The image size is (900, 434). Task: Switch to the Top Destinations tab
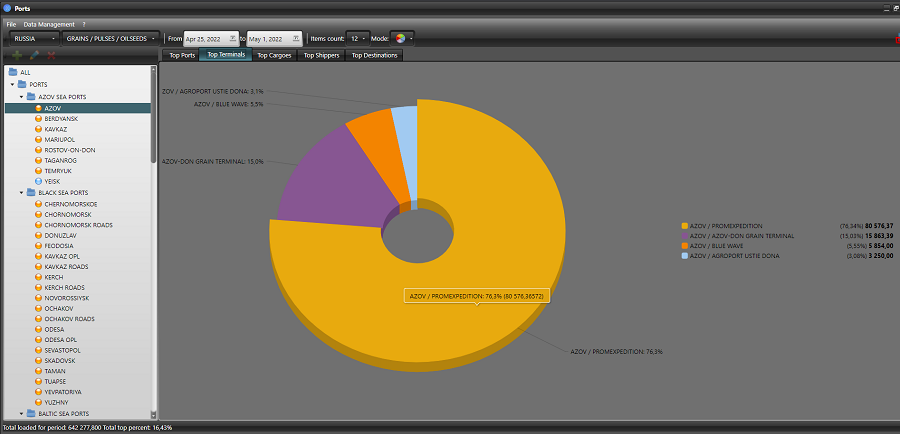pyautogui.click(x=374, y=56)
